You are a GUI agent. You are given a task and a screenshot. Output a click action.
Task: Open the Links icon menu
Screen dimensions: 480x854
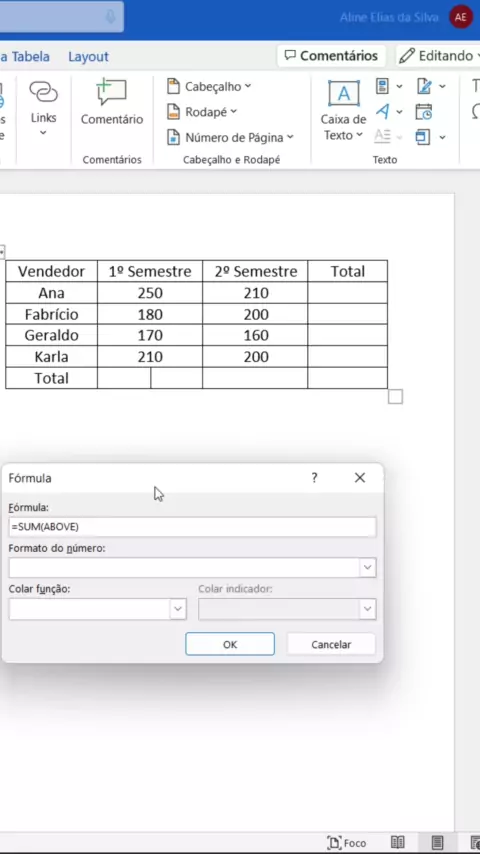[44, 107]
